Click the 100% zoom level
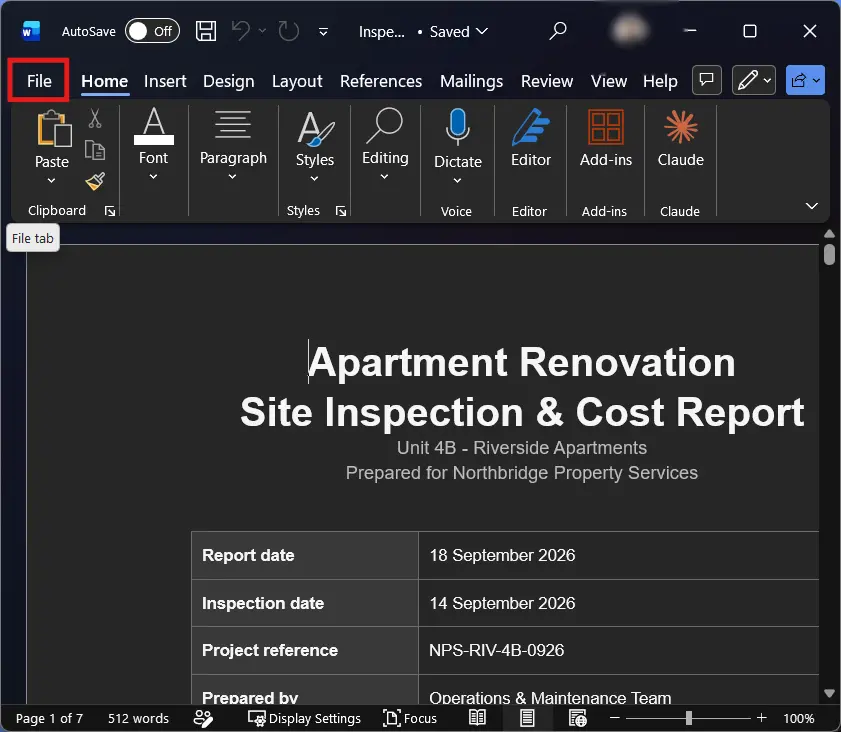841x732 pixels. click(x=799, y=718)
